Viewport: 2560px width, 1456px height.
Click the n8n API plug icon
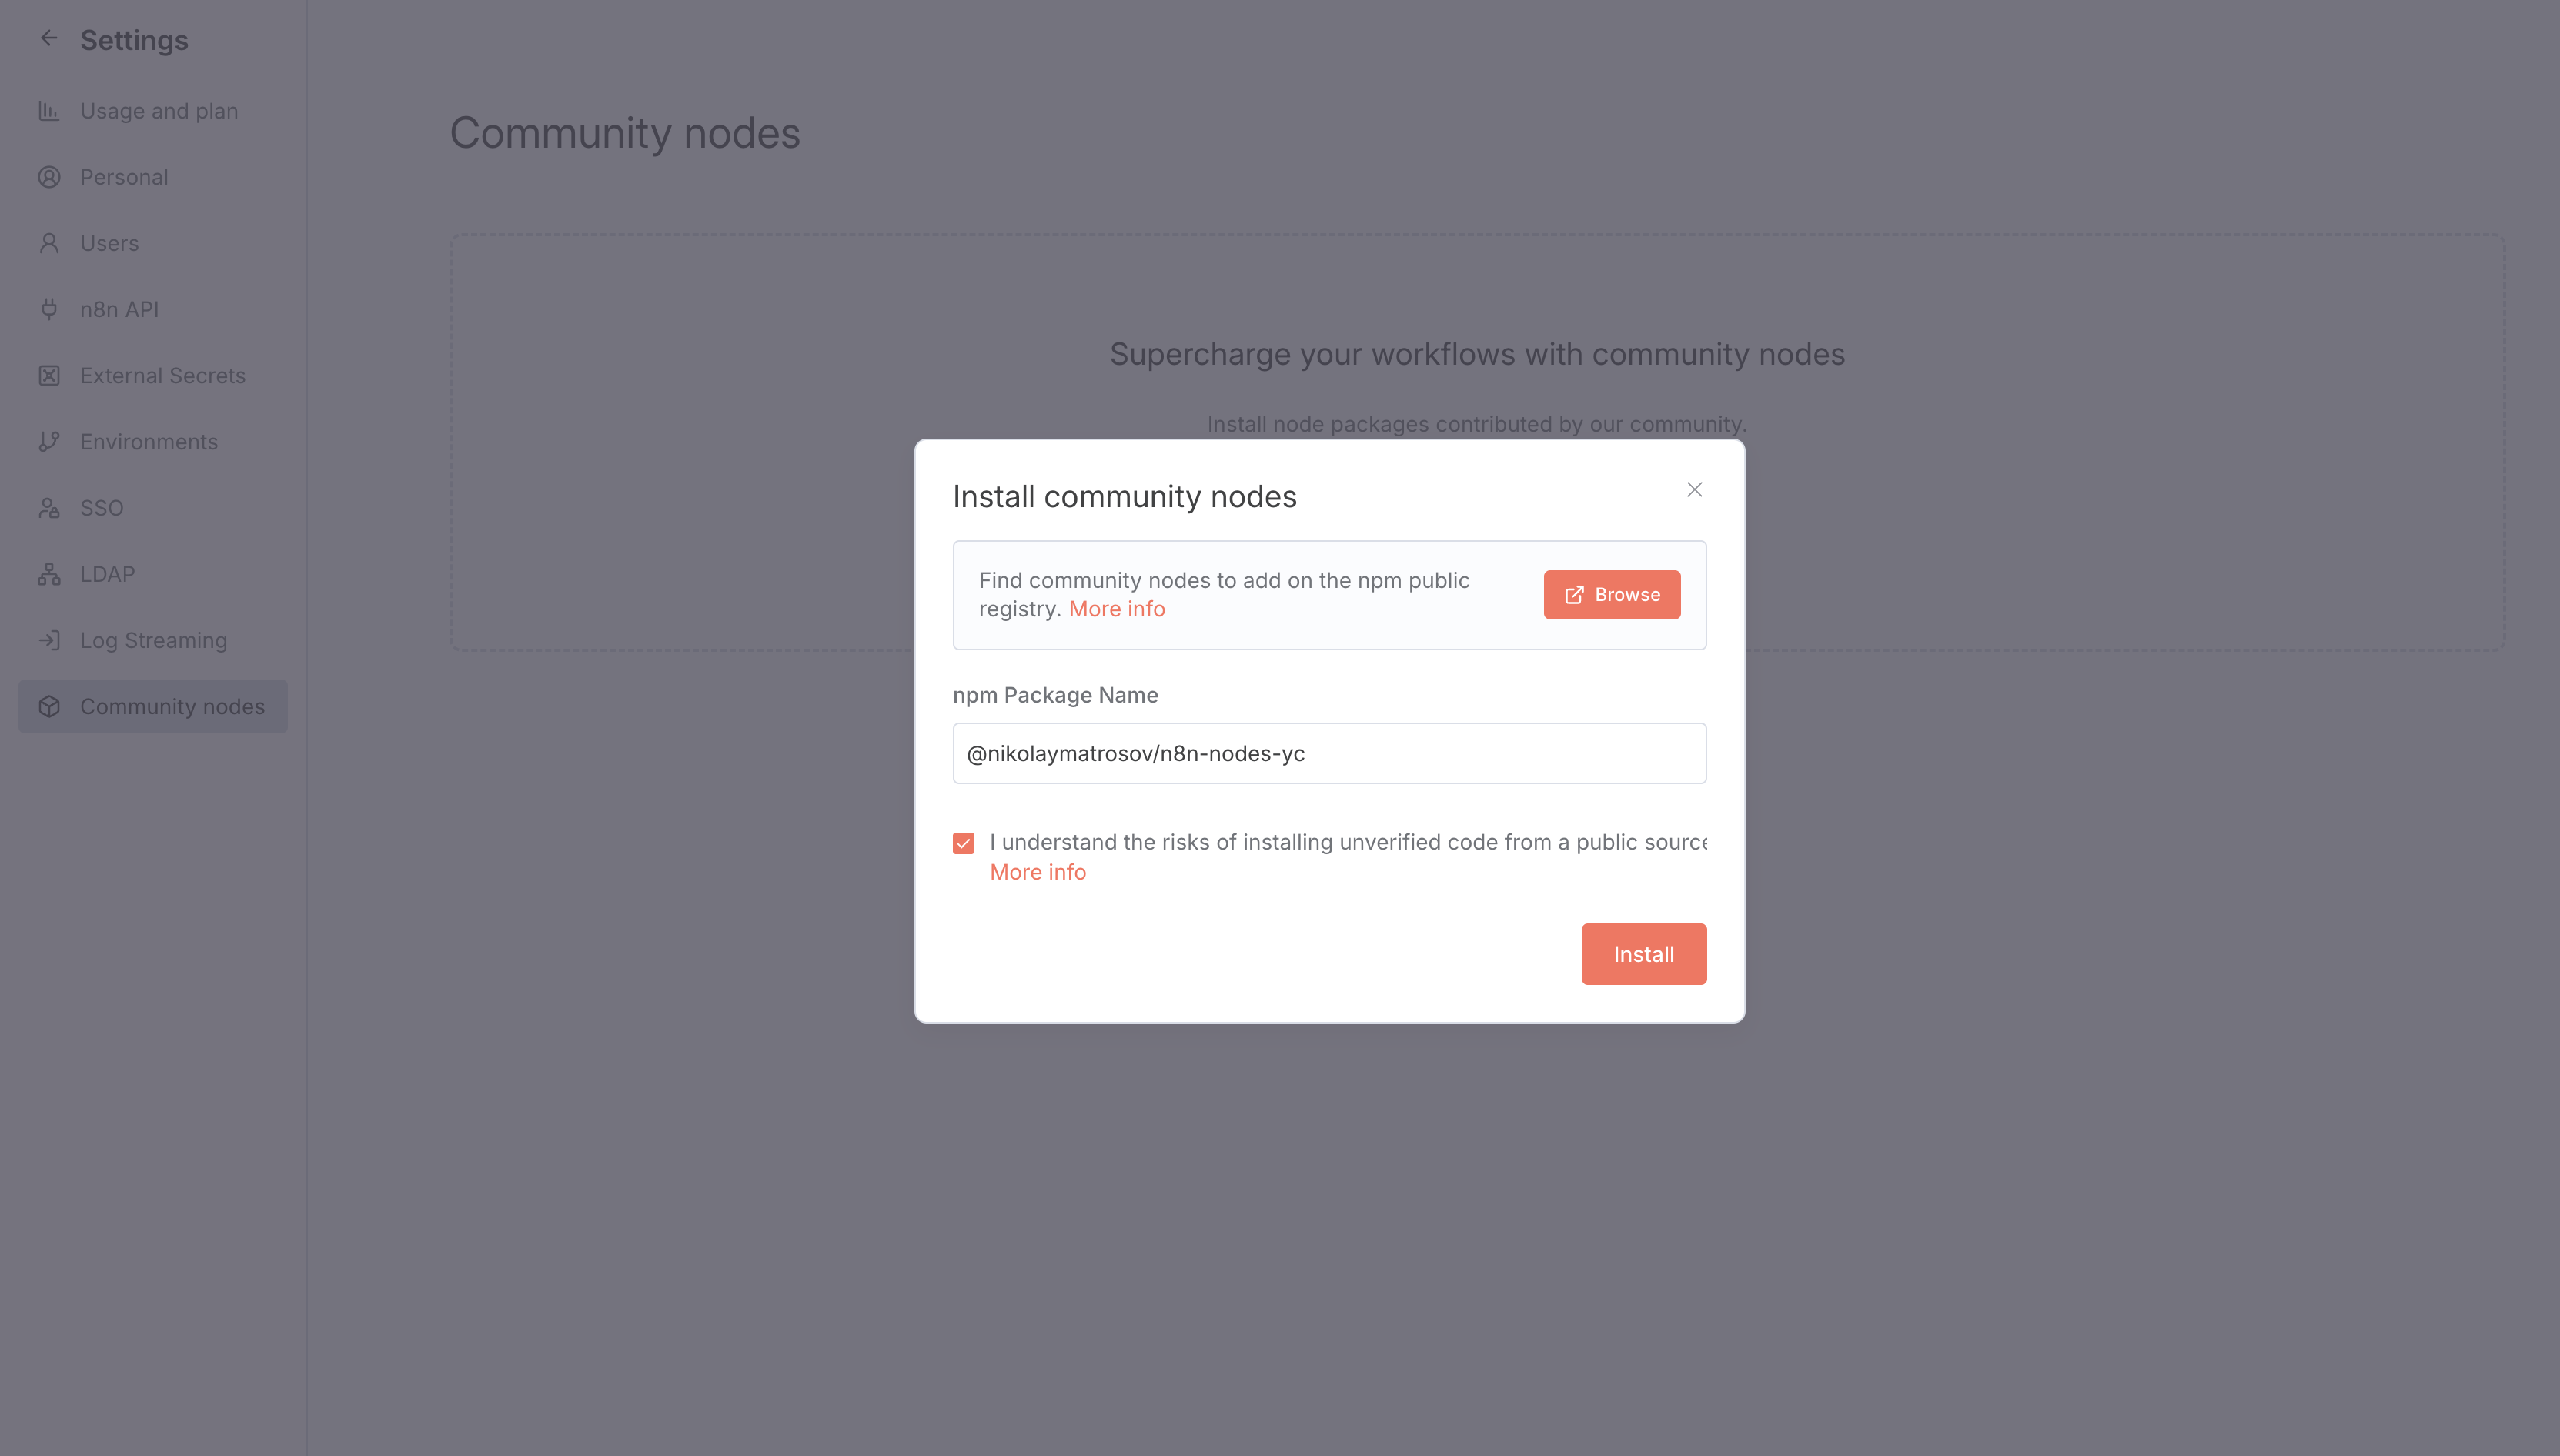click(49, 309)
